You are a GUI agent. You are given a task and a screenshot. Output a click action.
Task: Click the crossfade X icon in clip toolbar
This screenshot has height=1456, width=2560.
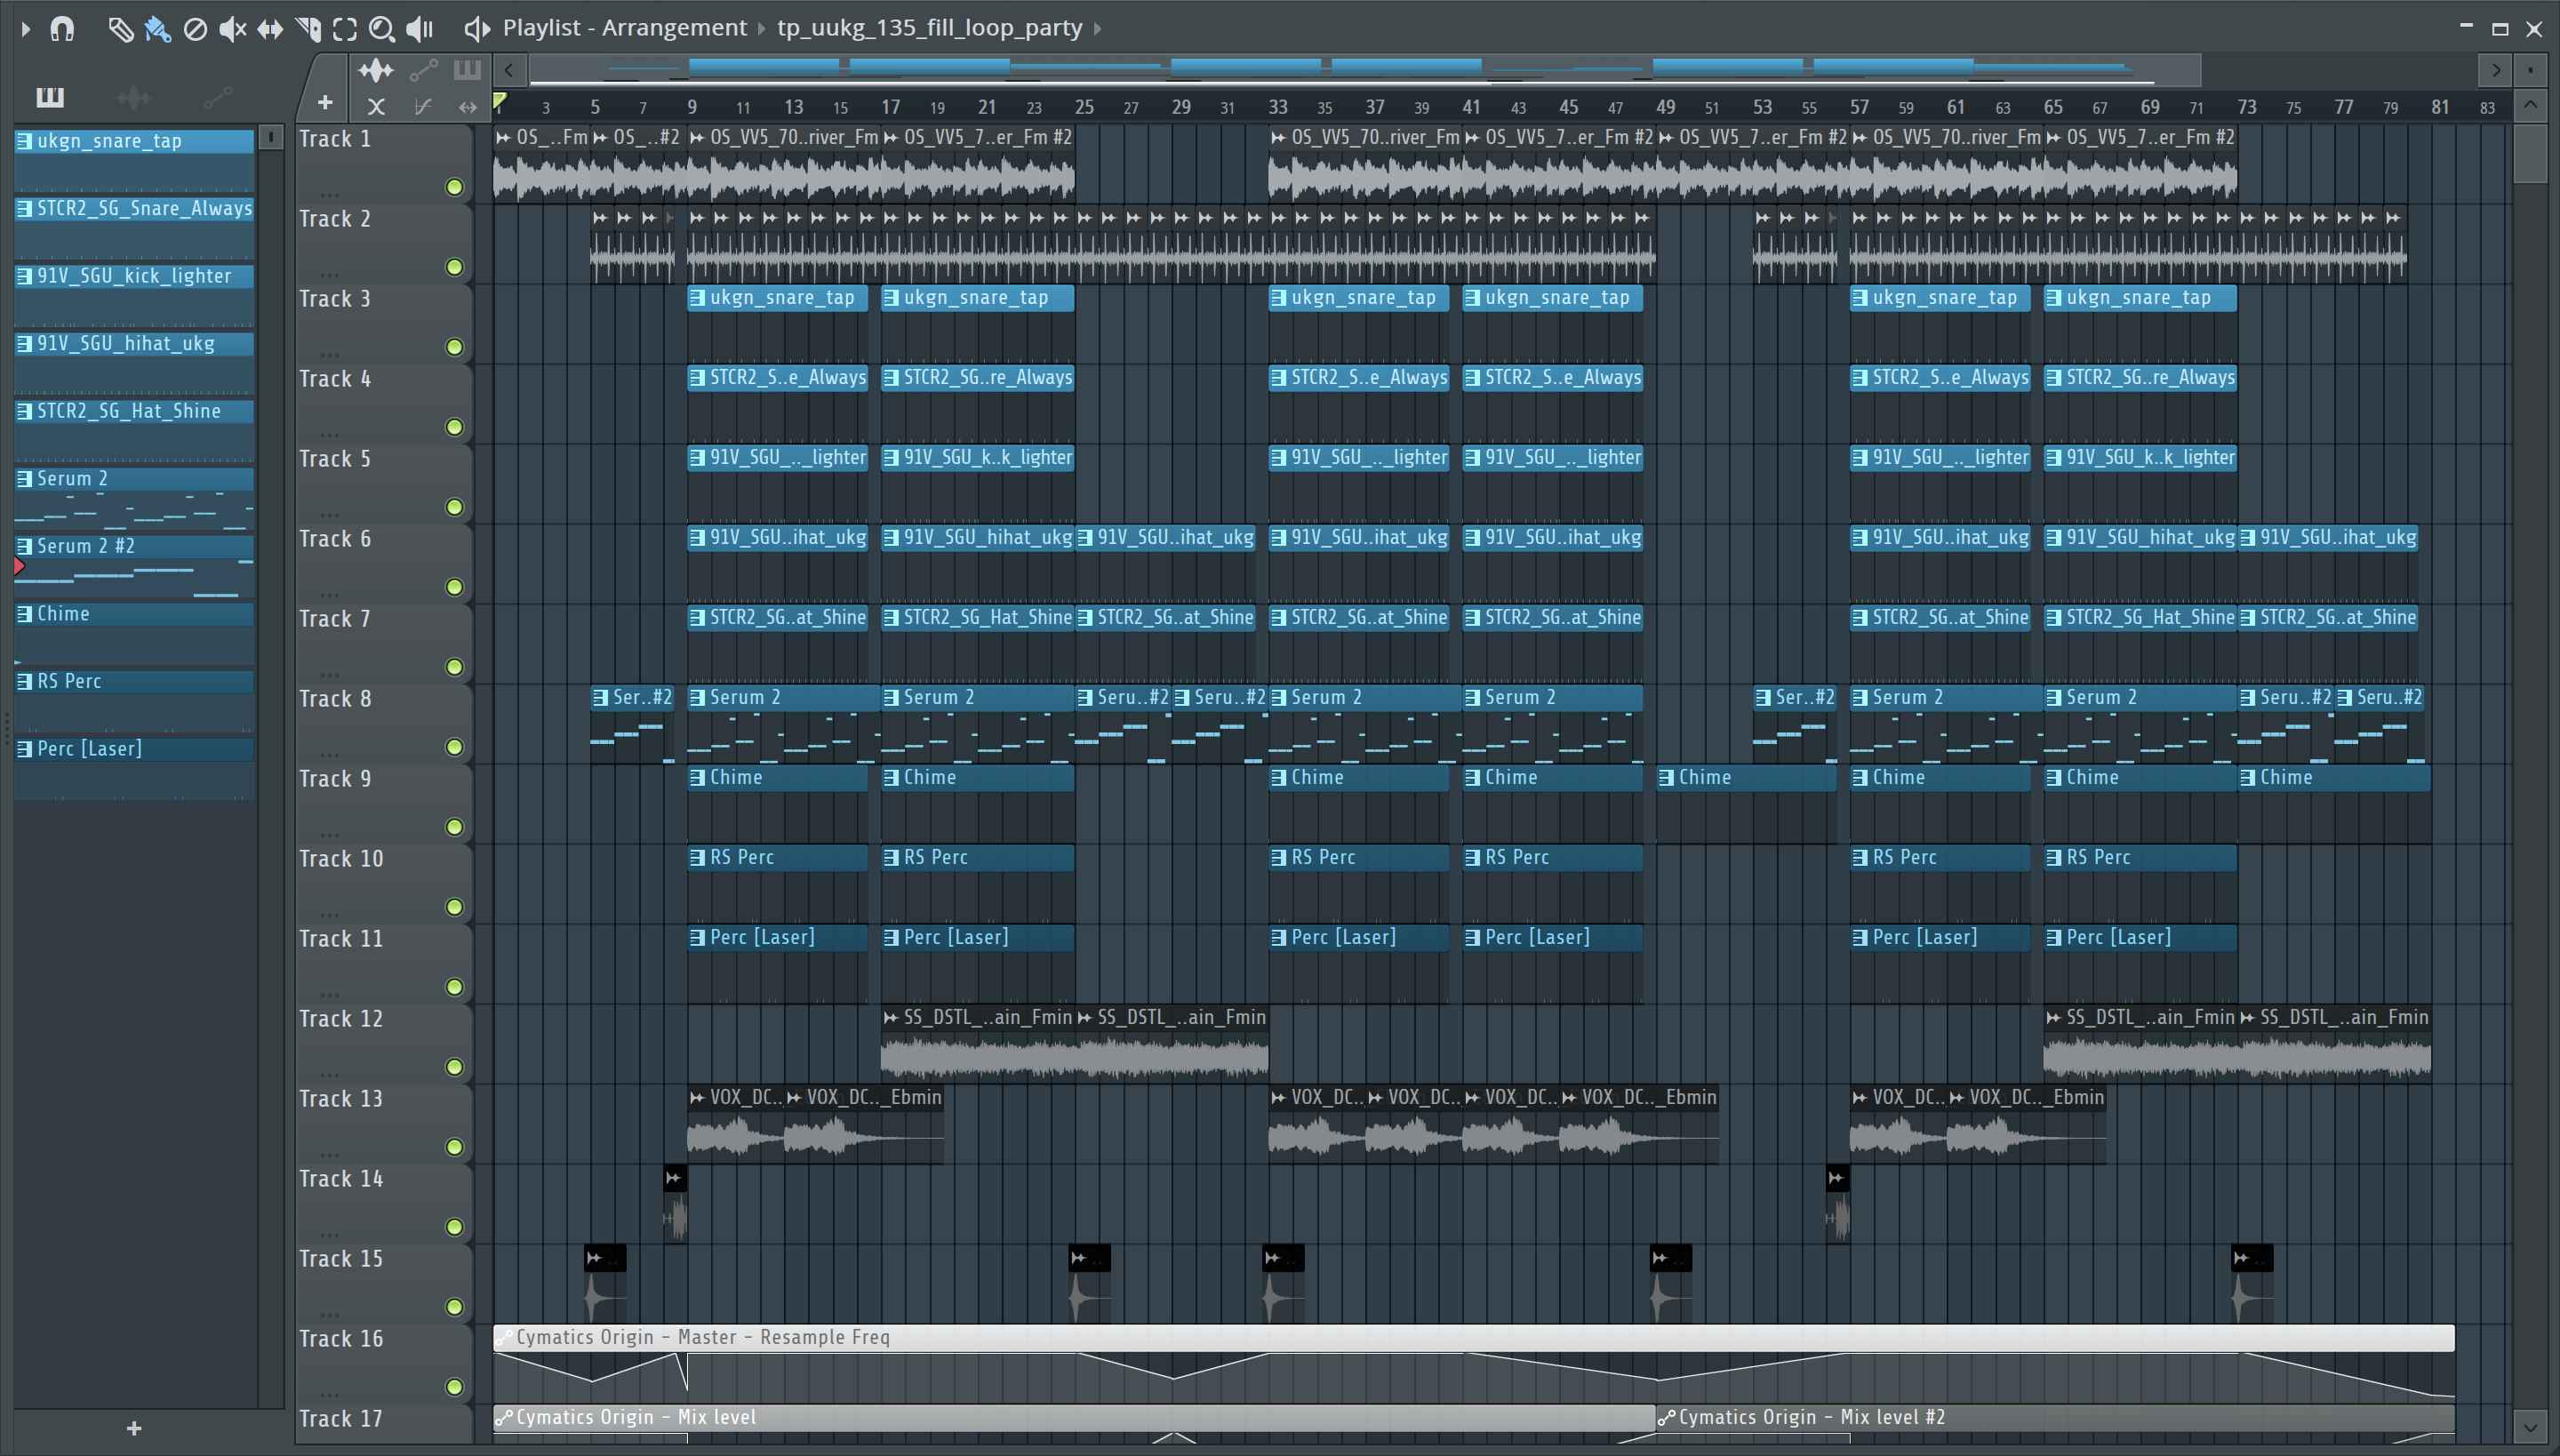pos(376,106)
